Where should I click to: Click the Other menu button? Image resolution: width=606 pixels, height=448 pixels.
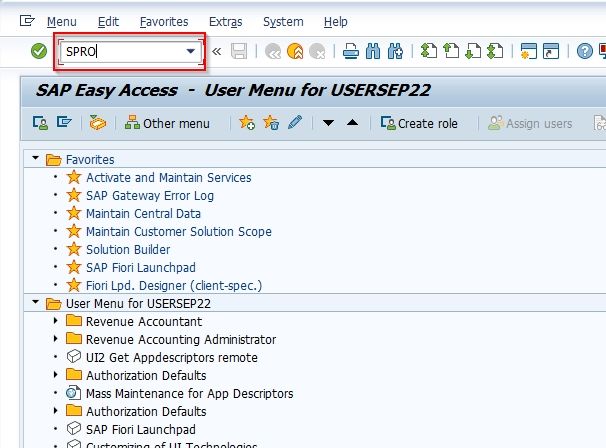[167, 123]
